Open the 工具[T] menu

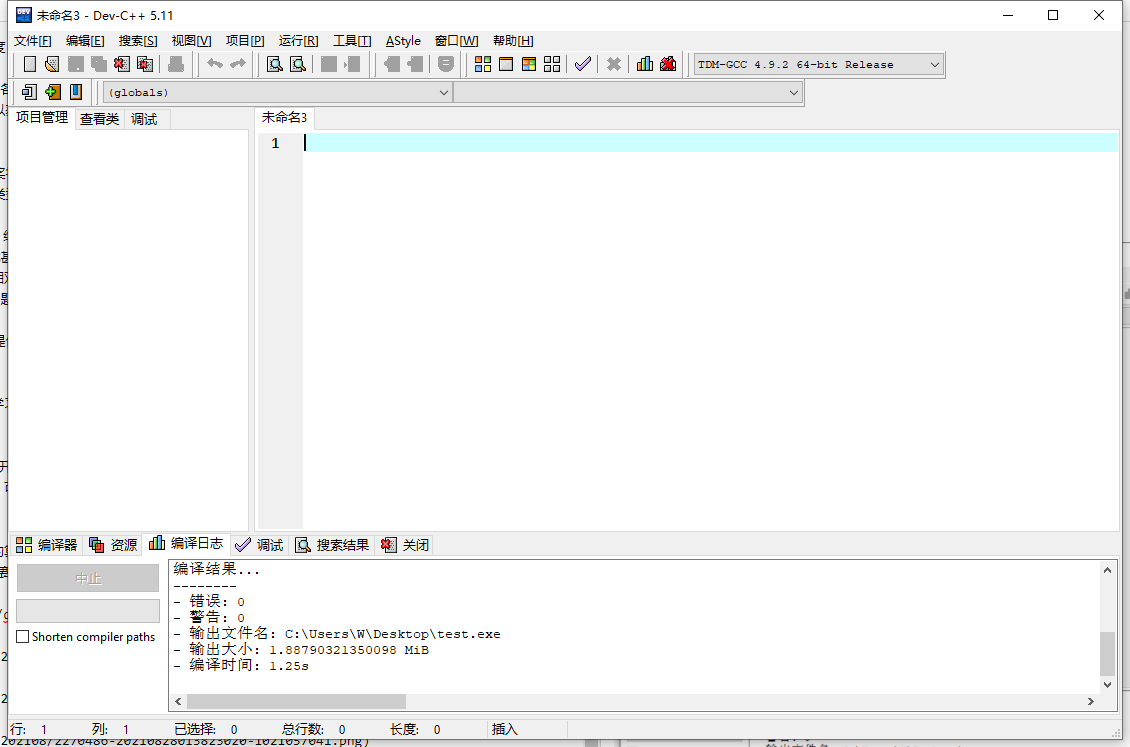[352, 41]
